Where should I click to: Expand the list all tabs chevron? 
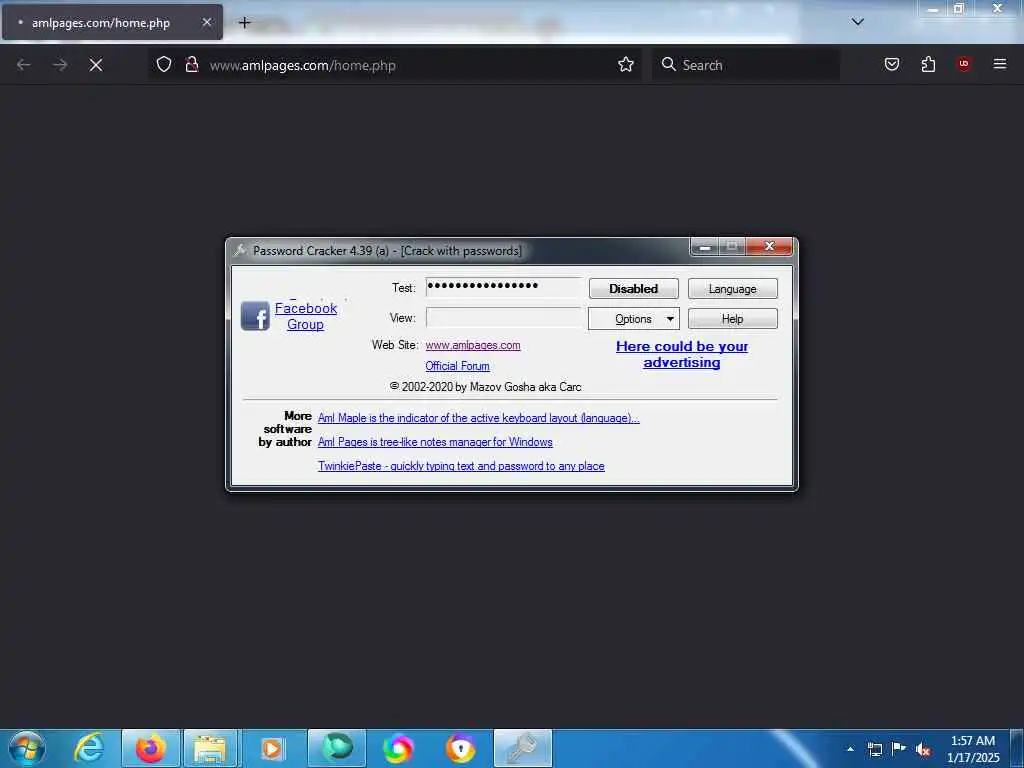pos(857,22)
